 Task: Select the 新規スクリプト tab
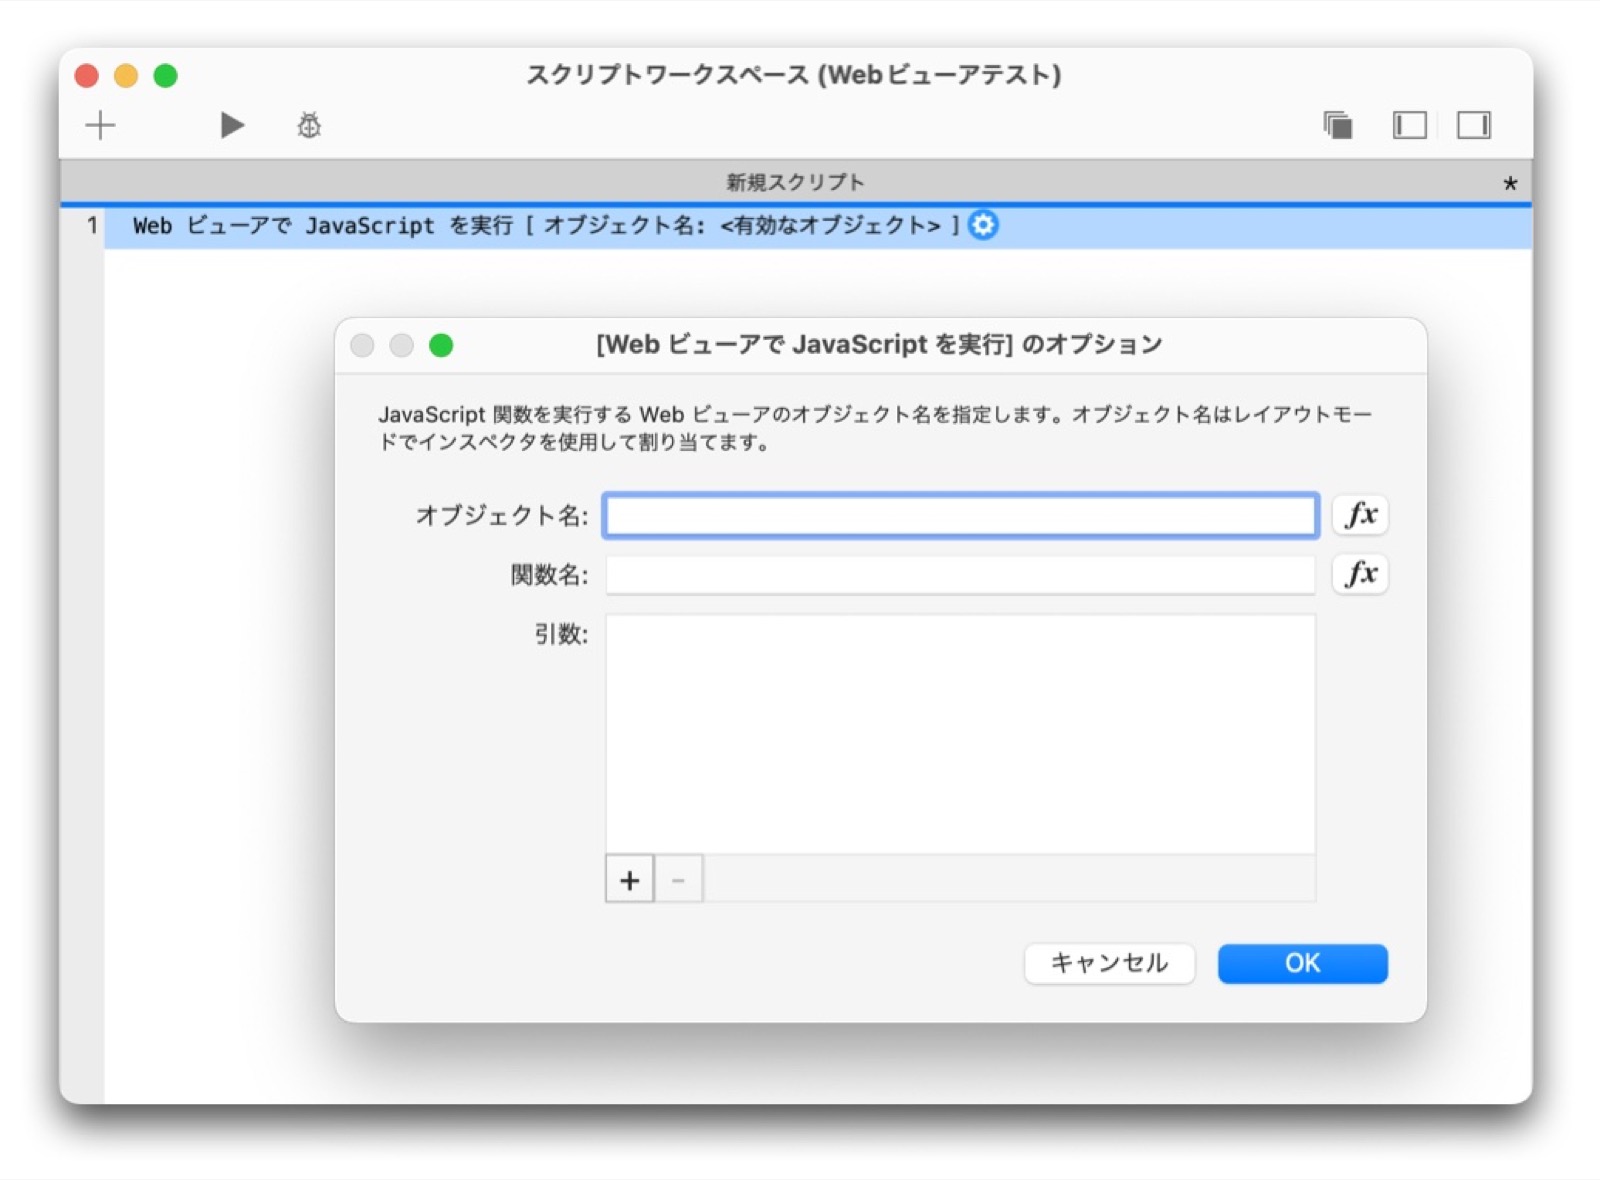pos(793,181)
